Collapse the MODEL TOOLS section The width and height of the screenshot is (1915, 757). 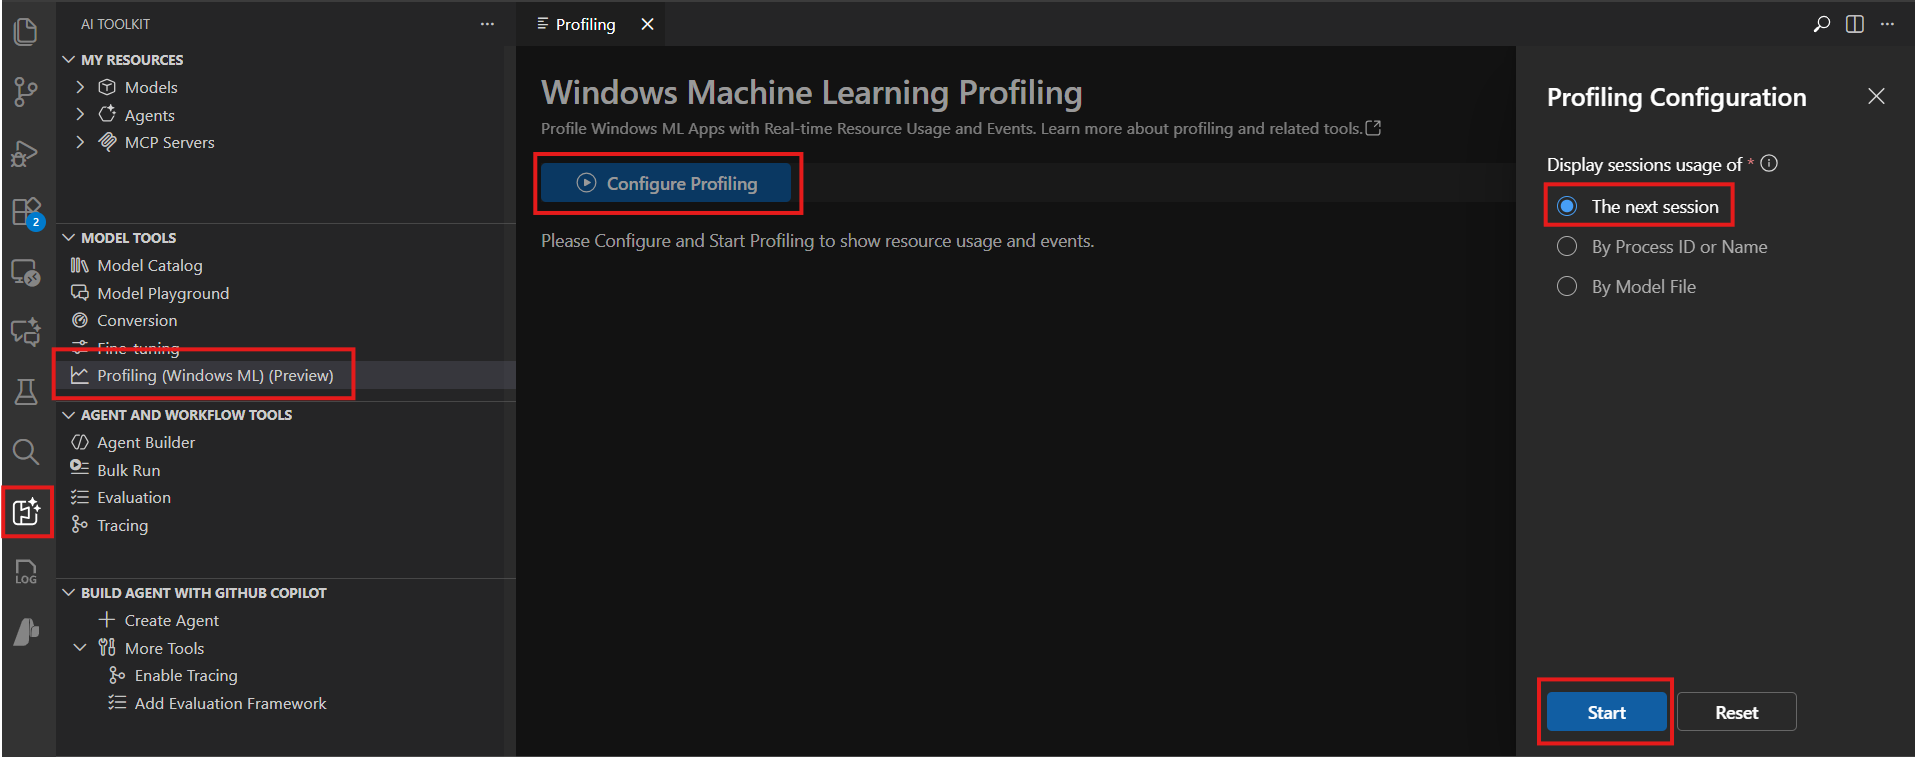(x=69, y=237)
